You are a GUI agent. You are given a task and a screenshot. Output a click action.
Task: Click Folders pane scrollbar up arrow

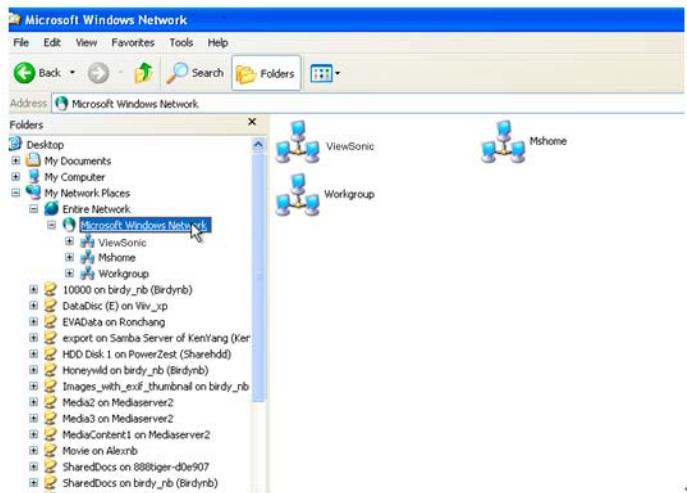[259, 145]
